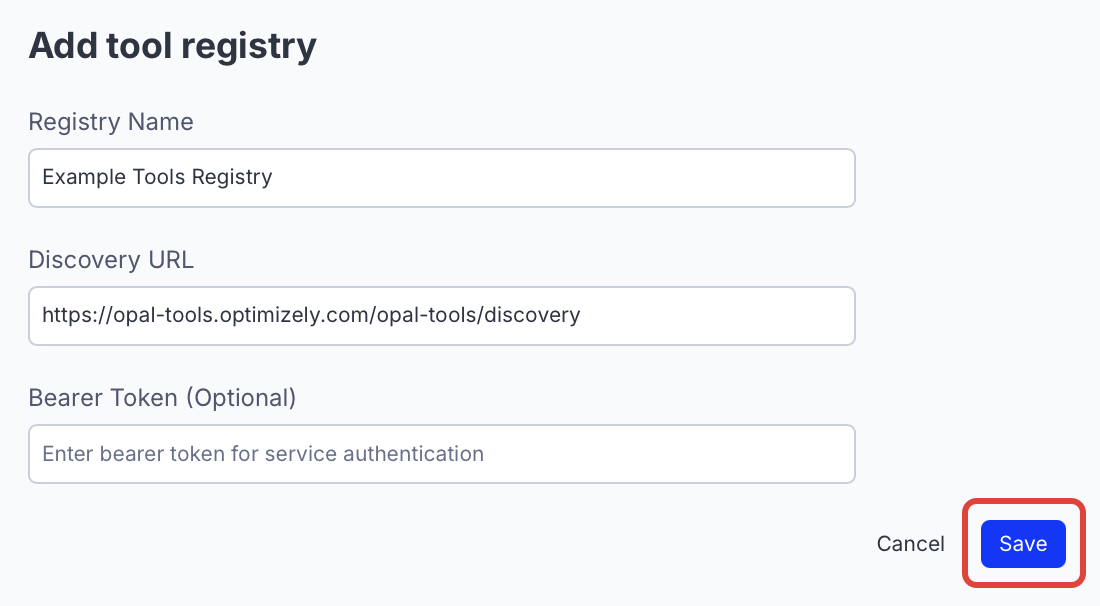Cancel adding the tool registry

coord(910,544)
